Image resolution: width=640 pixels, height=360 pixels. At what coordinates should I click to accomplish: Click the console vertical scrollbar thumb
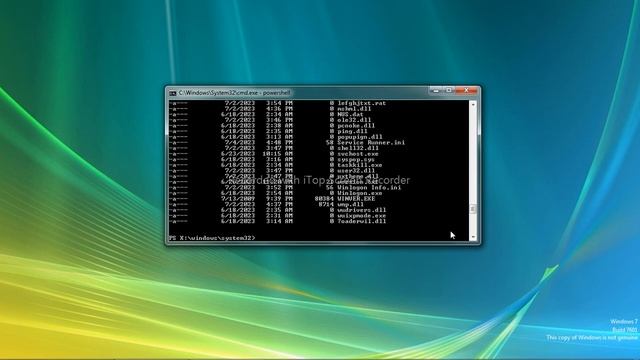pos(473,209)
